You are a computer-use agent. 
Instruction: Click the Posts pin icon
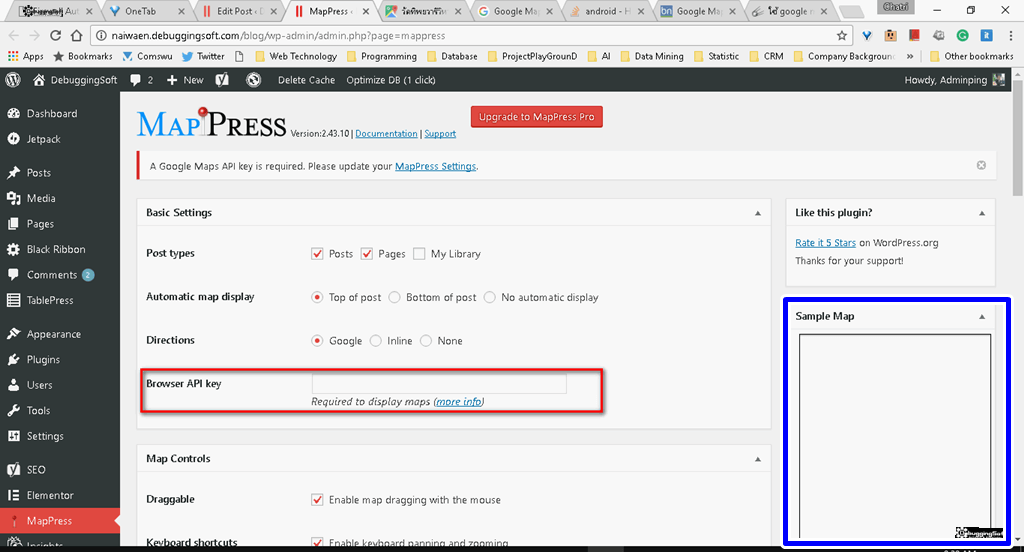[13, 172]
